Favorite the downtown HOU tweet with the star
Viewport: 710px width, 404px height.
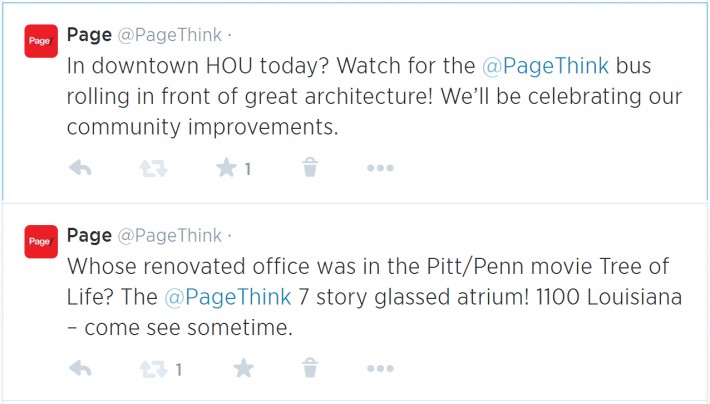coord(226,168)
